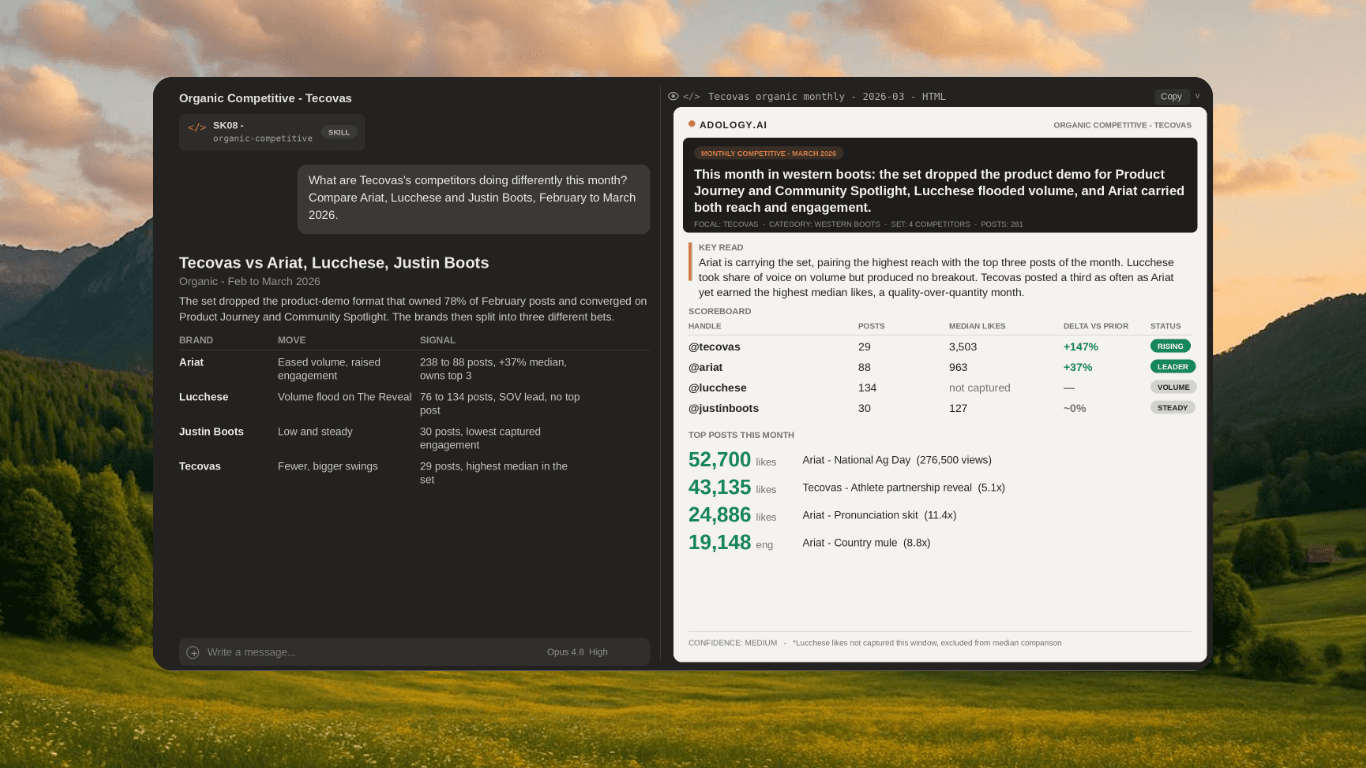The image size is (1366, 768).
Task: Click the heading Tecovas vs Ariat, Lucchese, Justin Boots
Action: (334, 263)
